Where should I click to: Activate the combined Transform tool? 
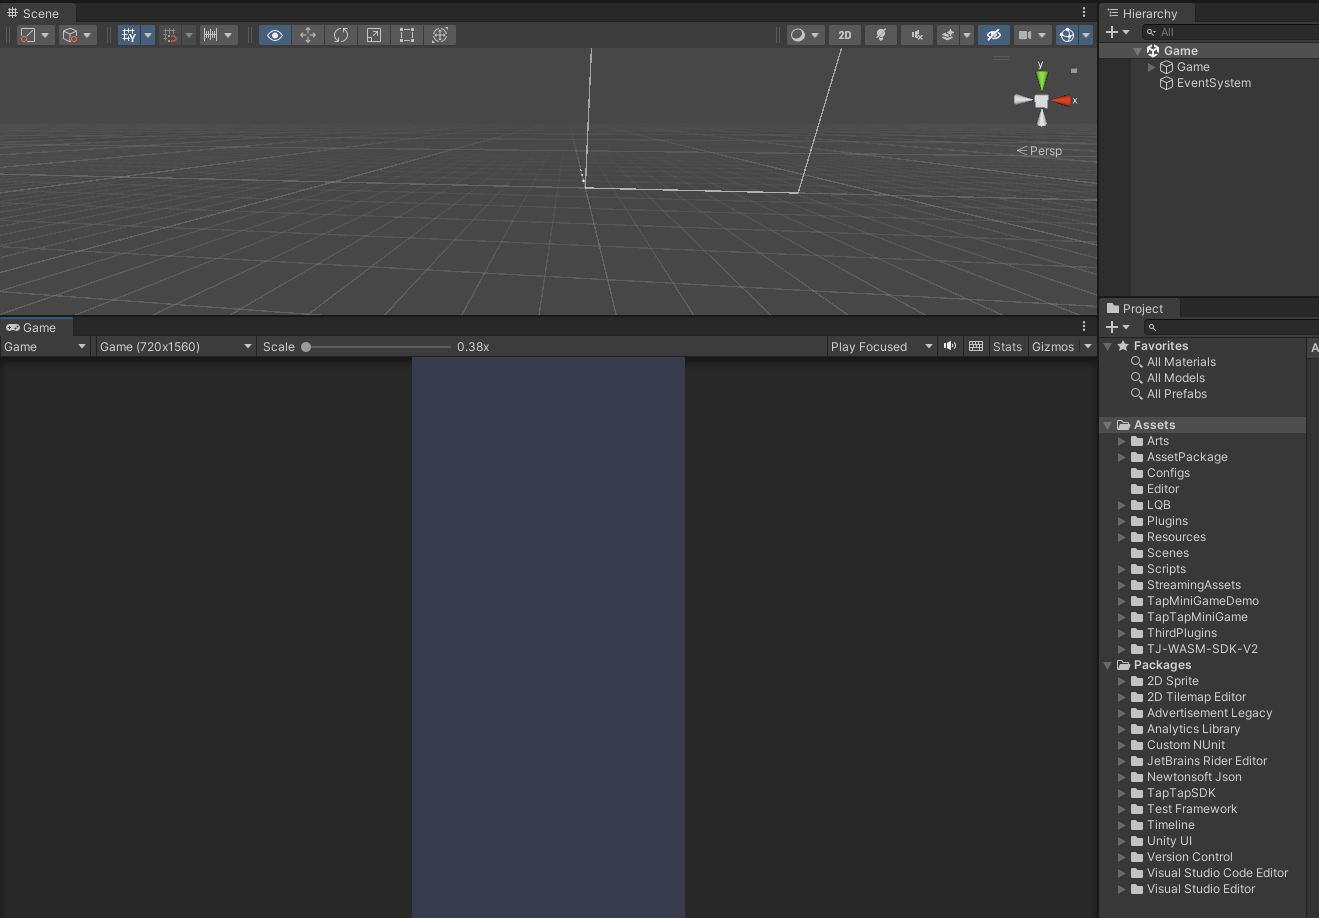click(x=440, y=35)
